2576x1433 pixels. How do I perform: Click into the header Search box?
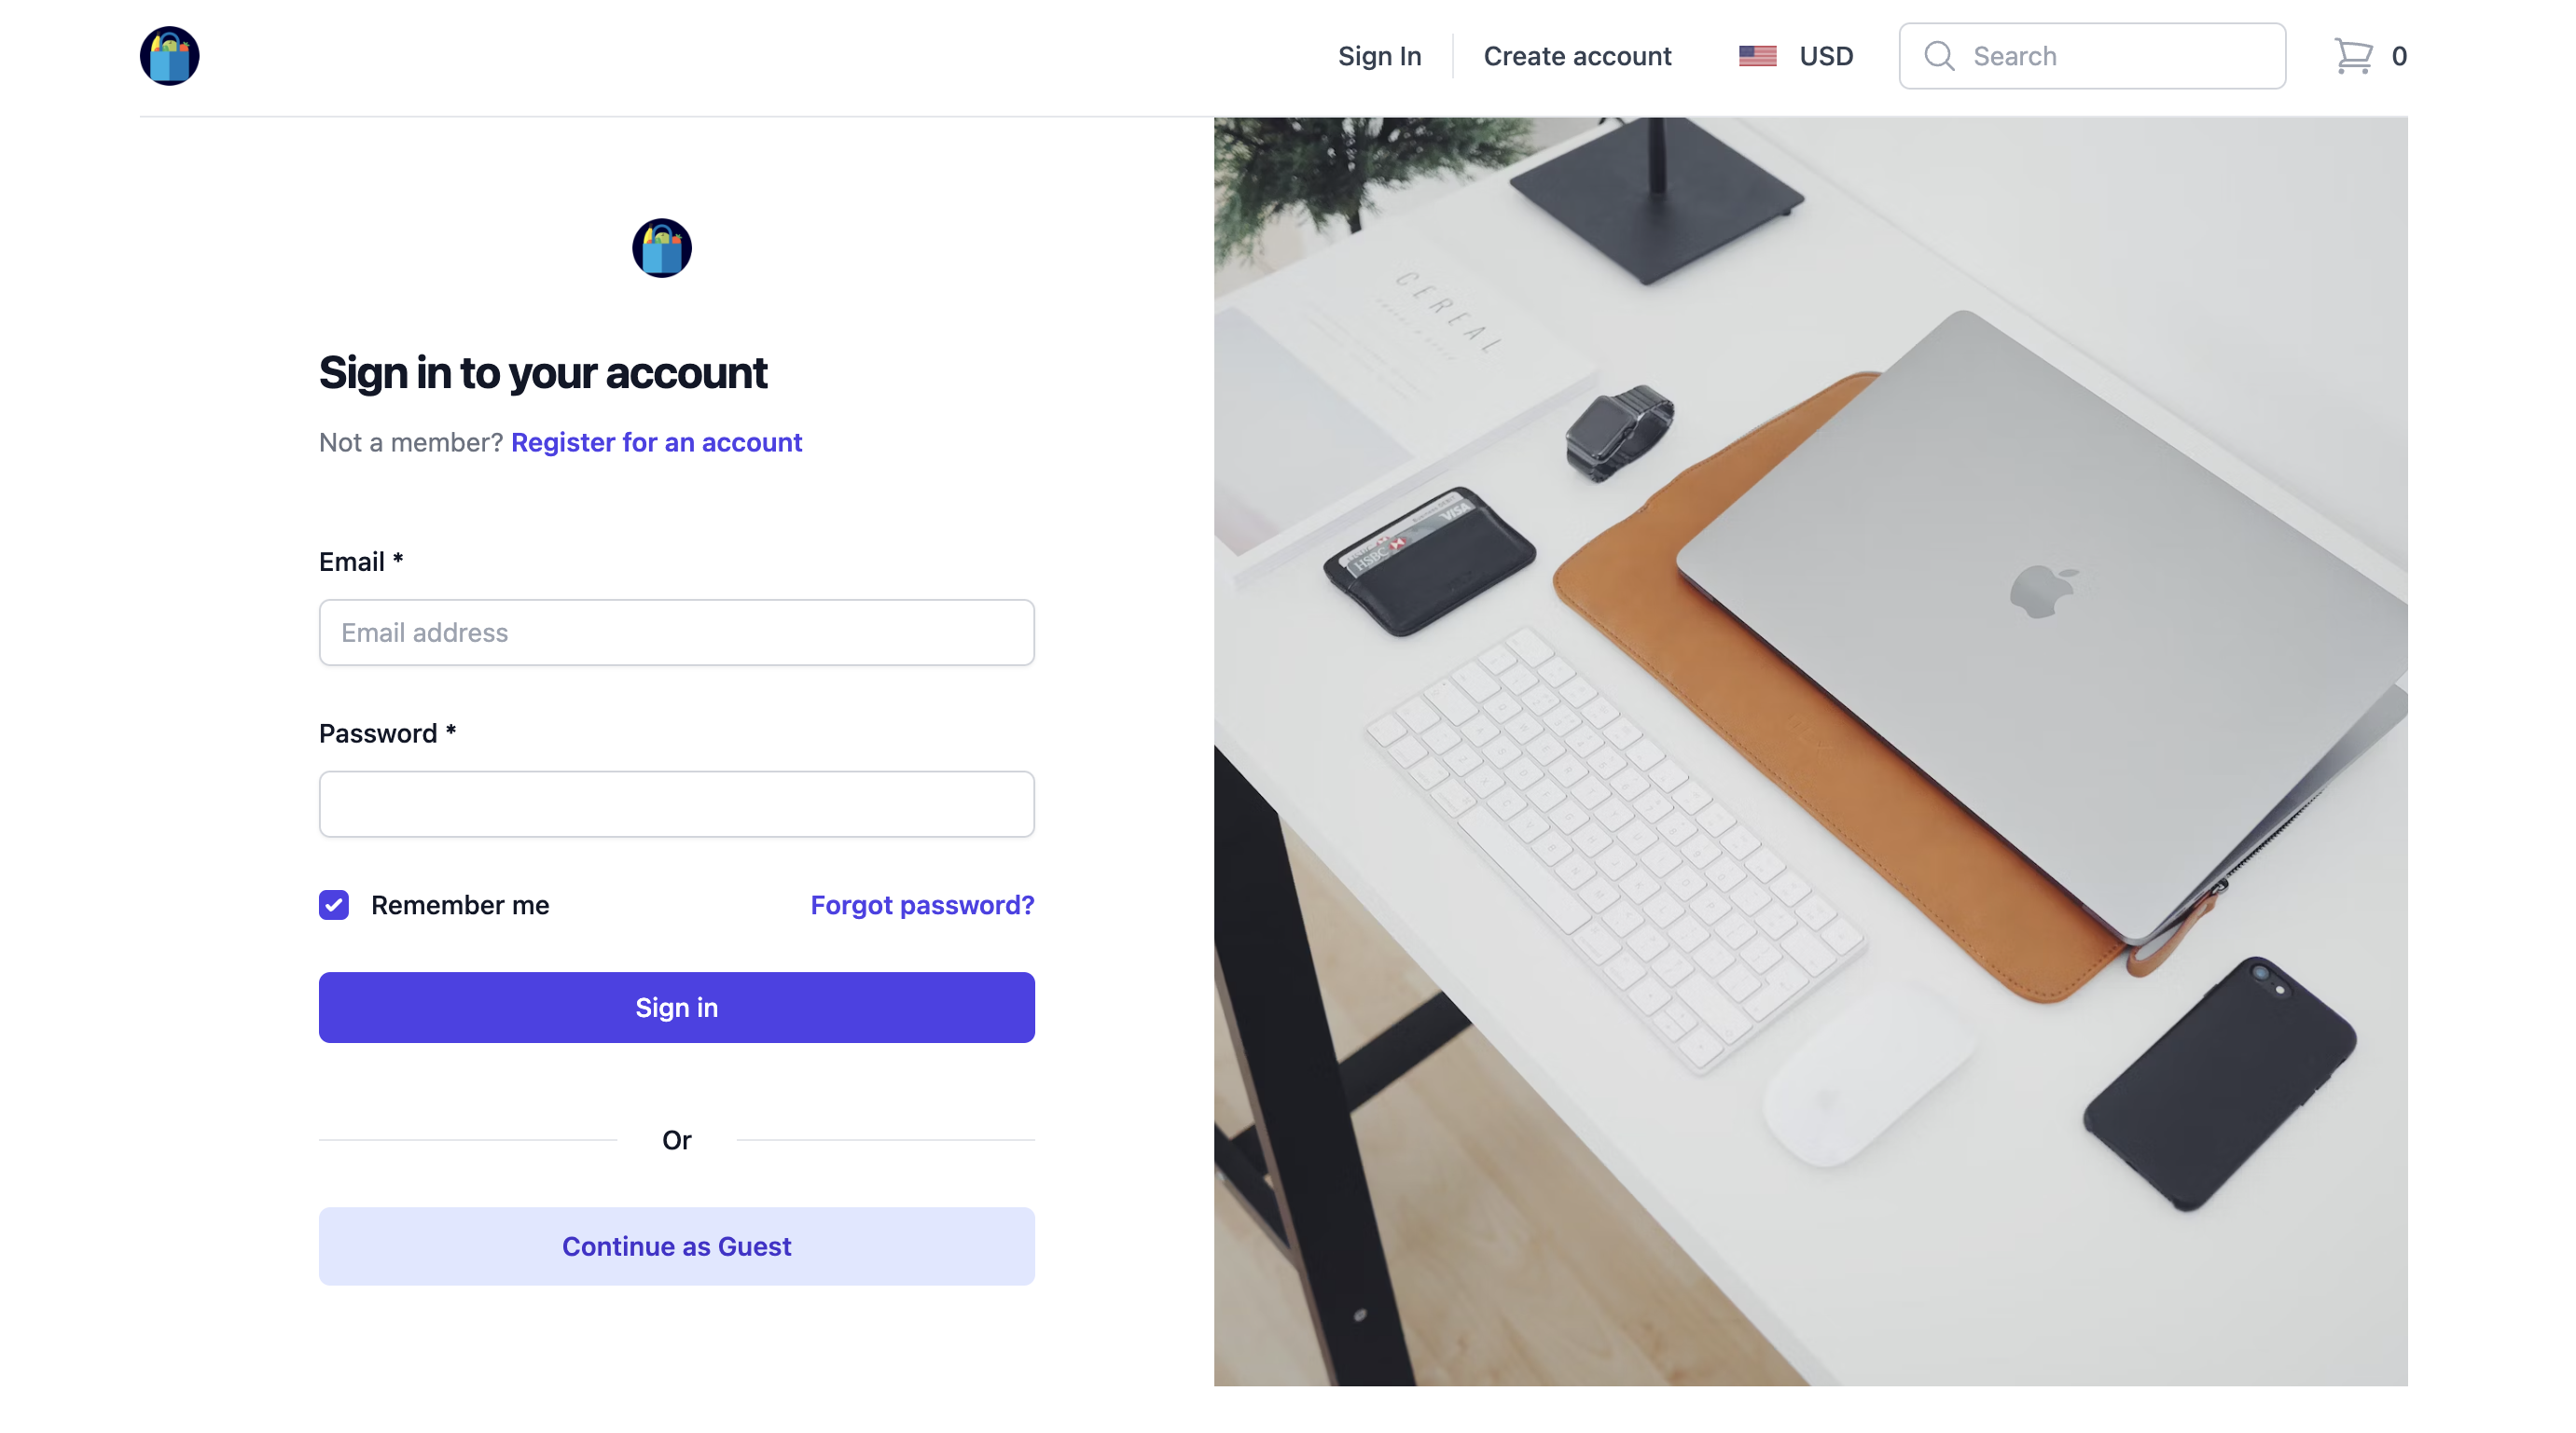2092,56
